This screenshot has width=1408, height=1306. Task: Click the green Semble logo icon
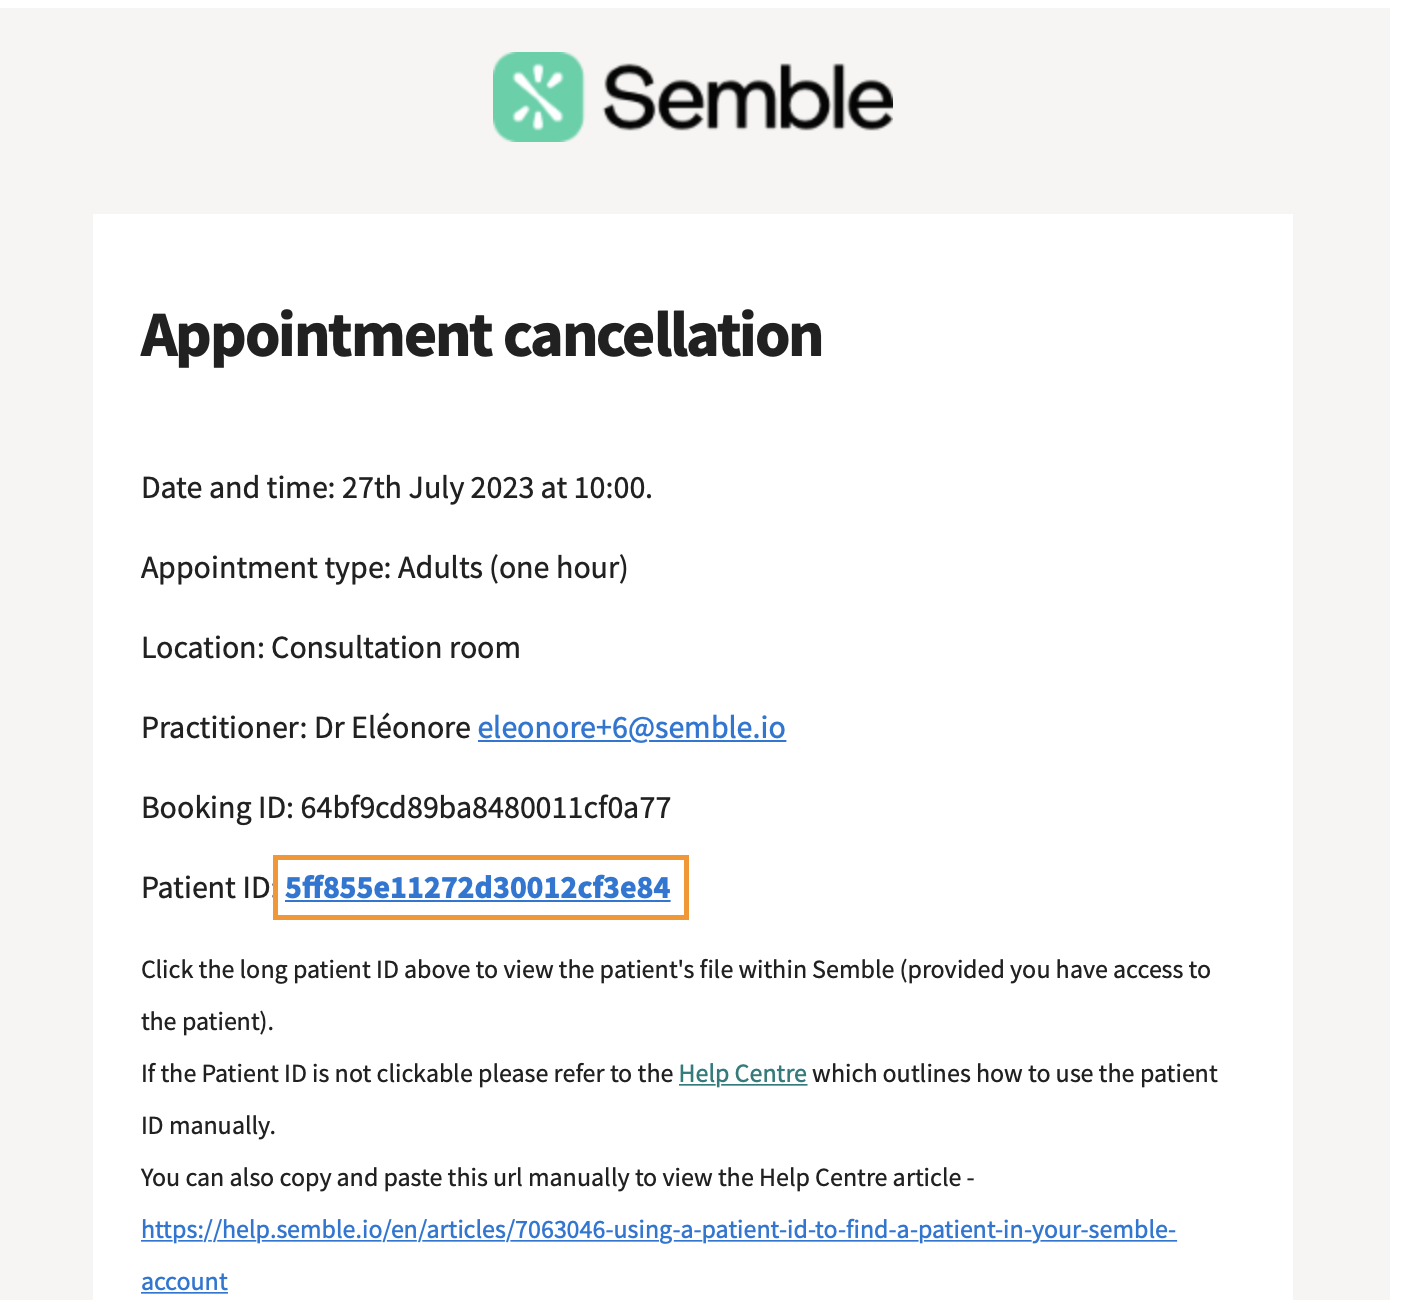point(538,97)
